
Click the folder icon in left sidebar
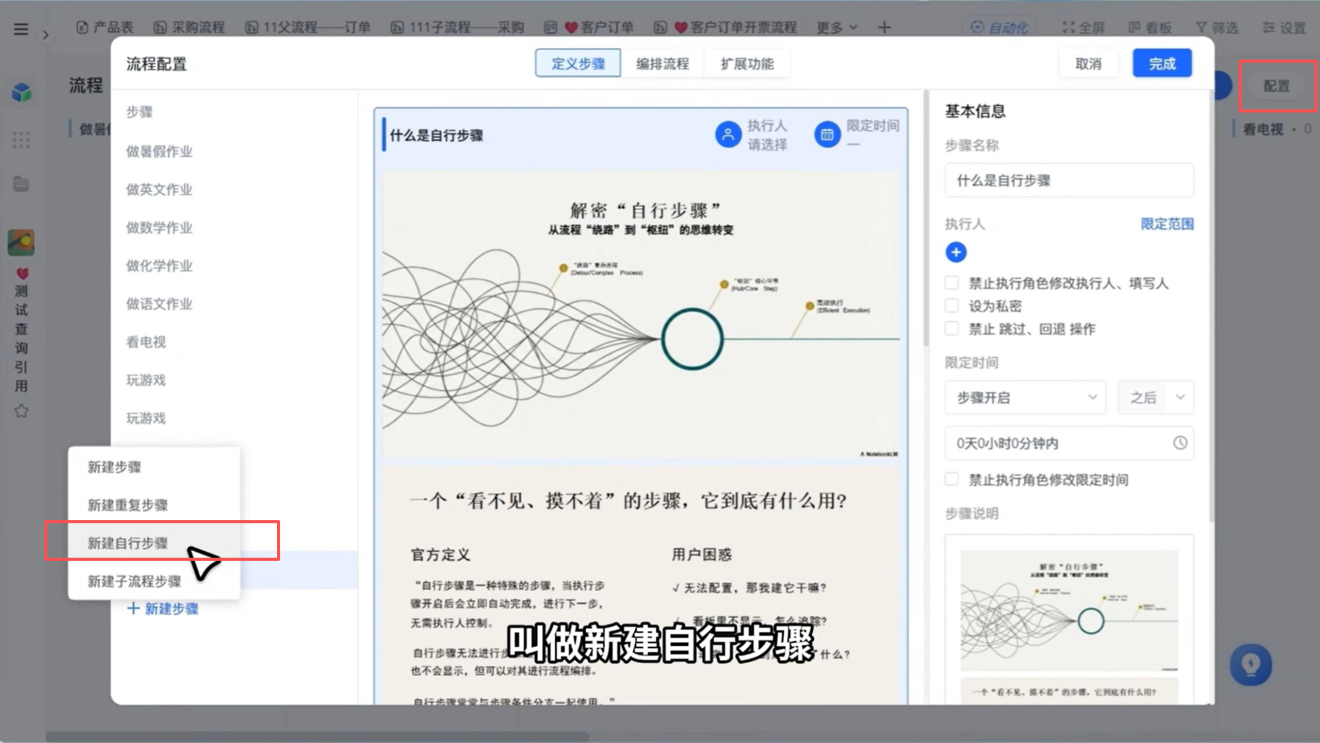click(21, 184)
